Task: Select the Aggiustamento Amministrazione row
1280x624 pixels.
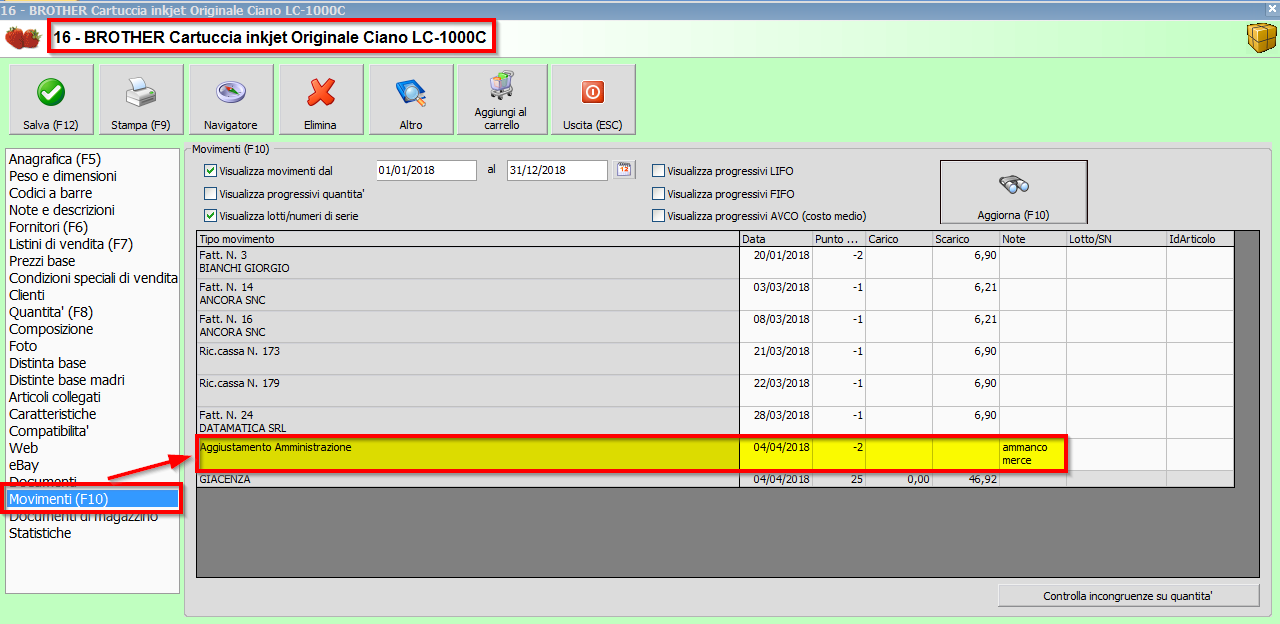Action: click(715, 454)
